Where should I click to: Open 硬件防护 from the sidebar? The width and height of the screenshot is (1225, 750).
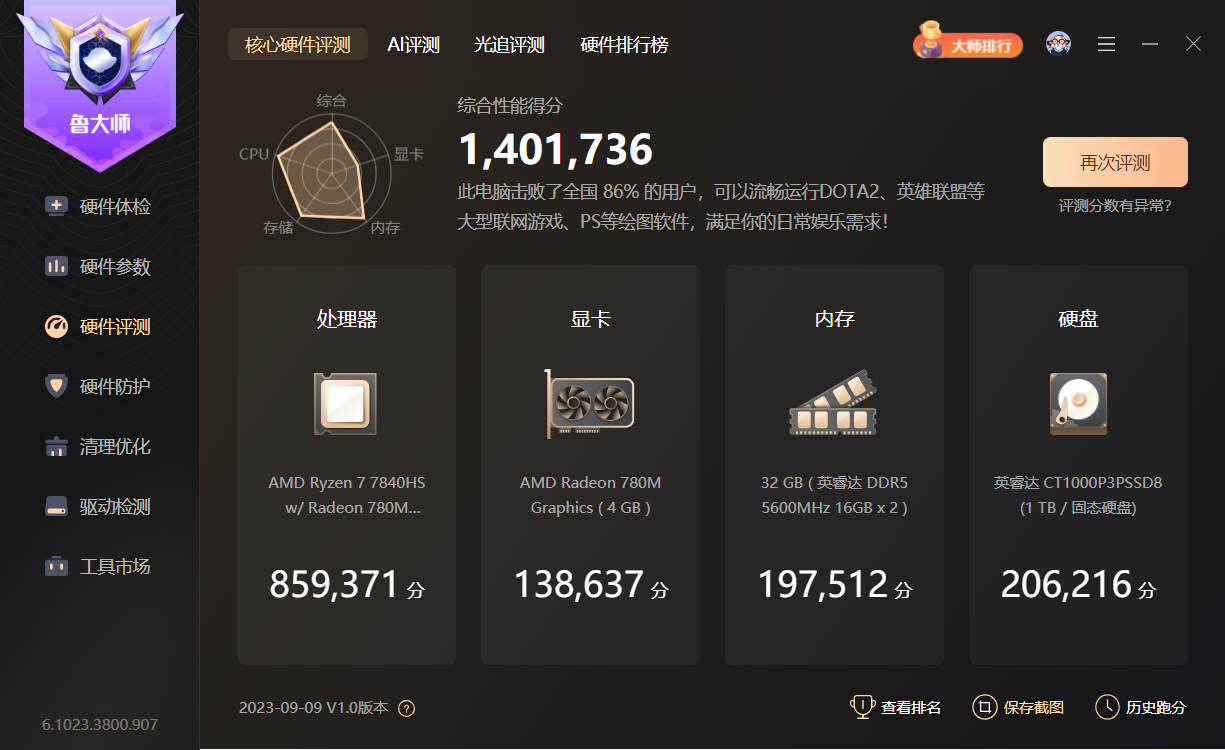pyautogui.click(x=98, y=387)
